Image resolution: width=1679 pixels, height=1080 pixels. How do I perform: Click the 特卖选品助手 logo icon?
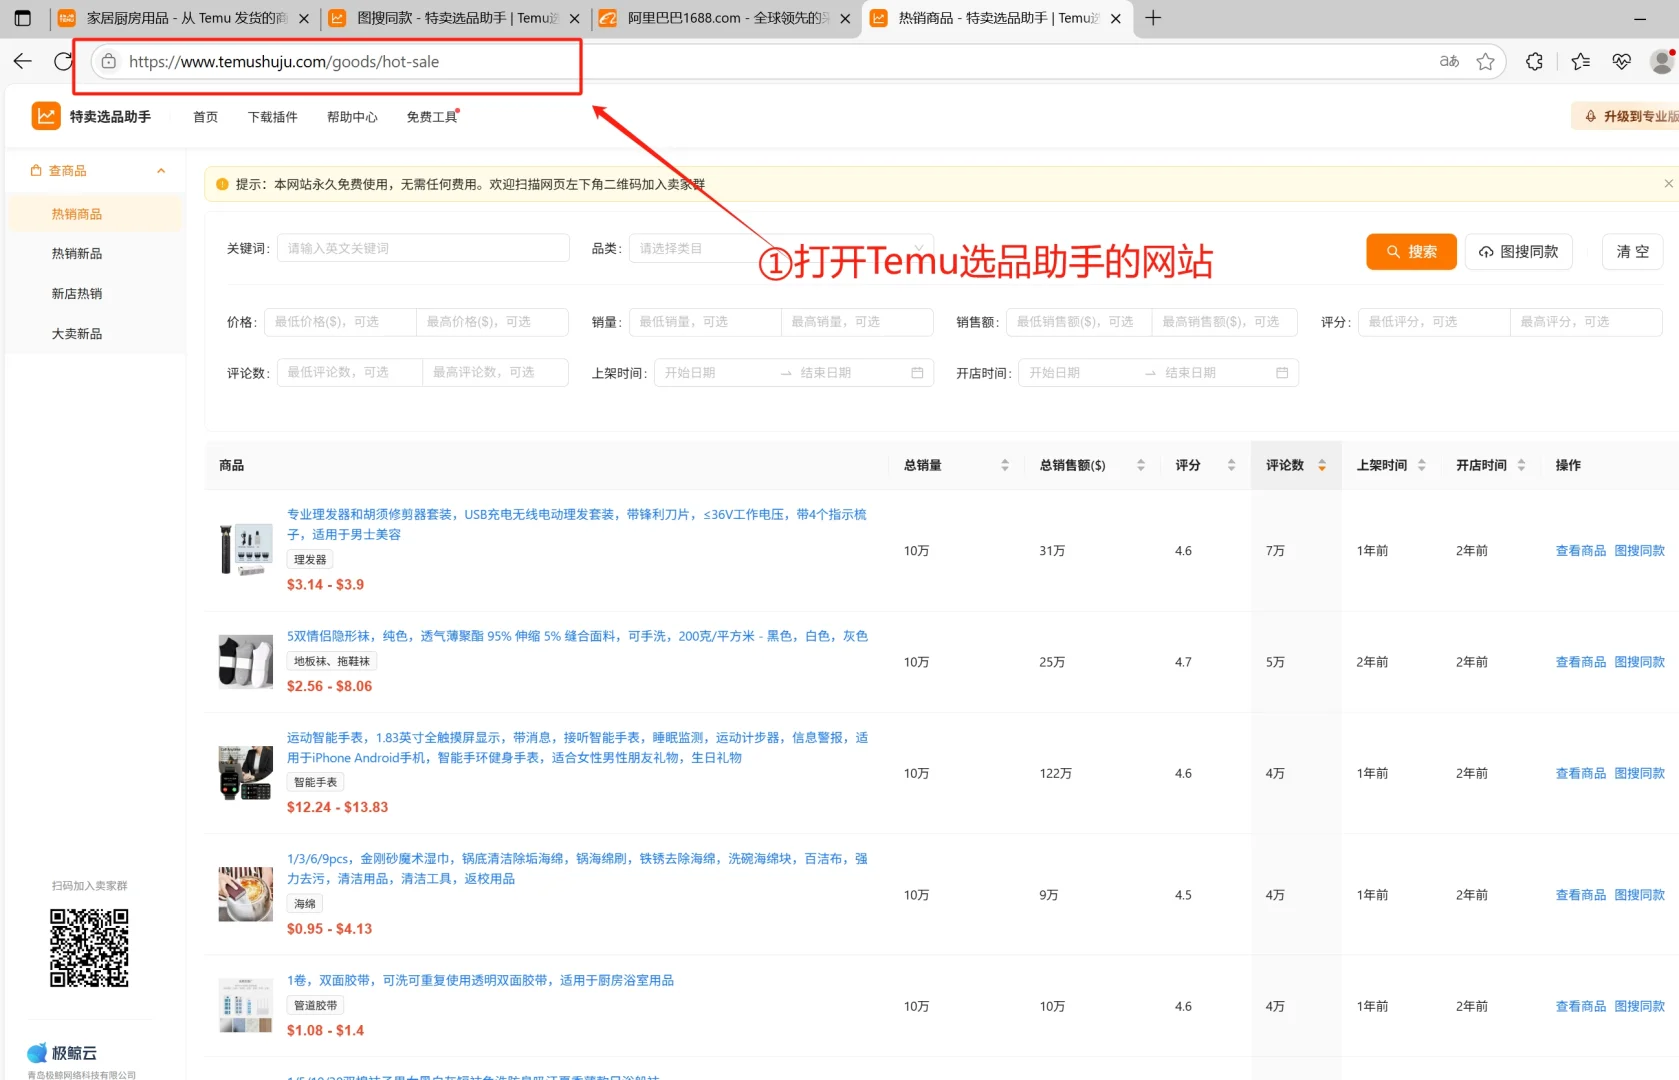point(45,115)
